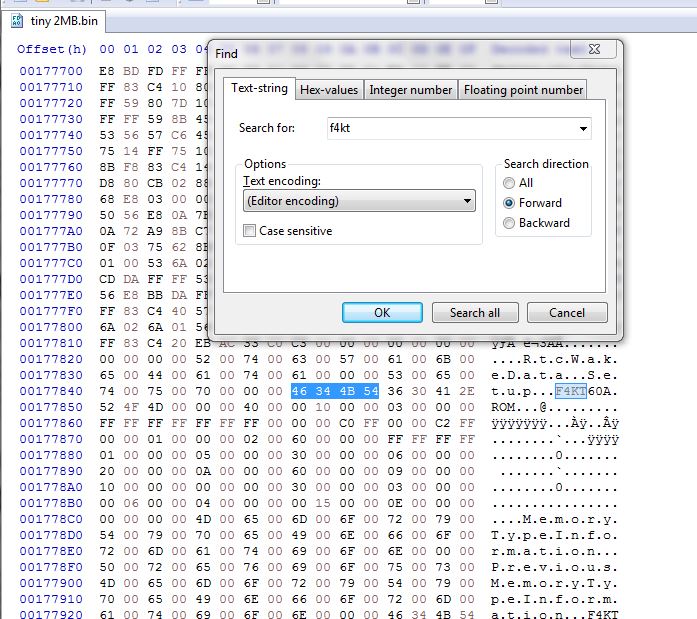Click column header 00 in hex view

pos(107,49)
